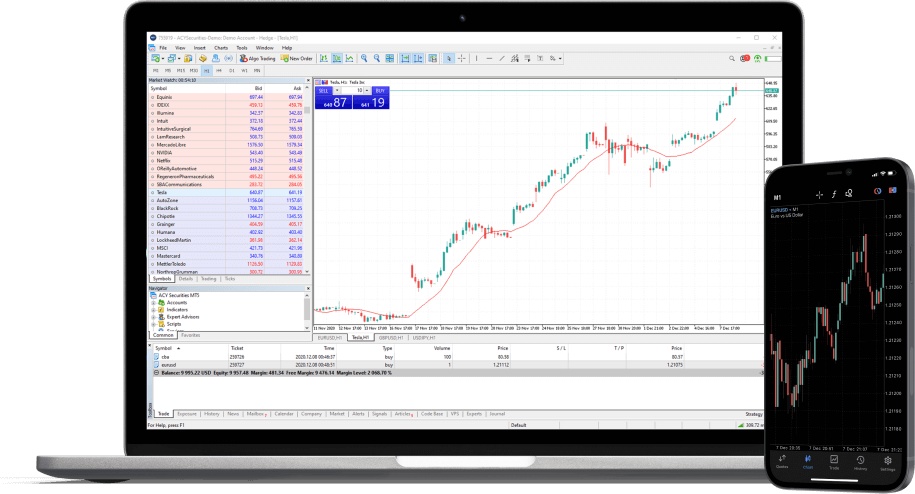Expand Accounts in Navigator tree
The height and width of the screenshot is (494, 915).
153,303
